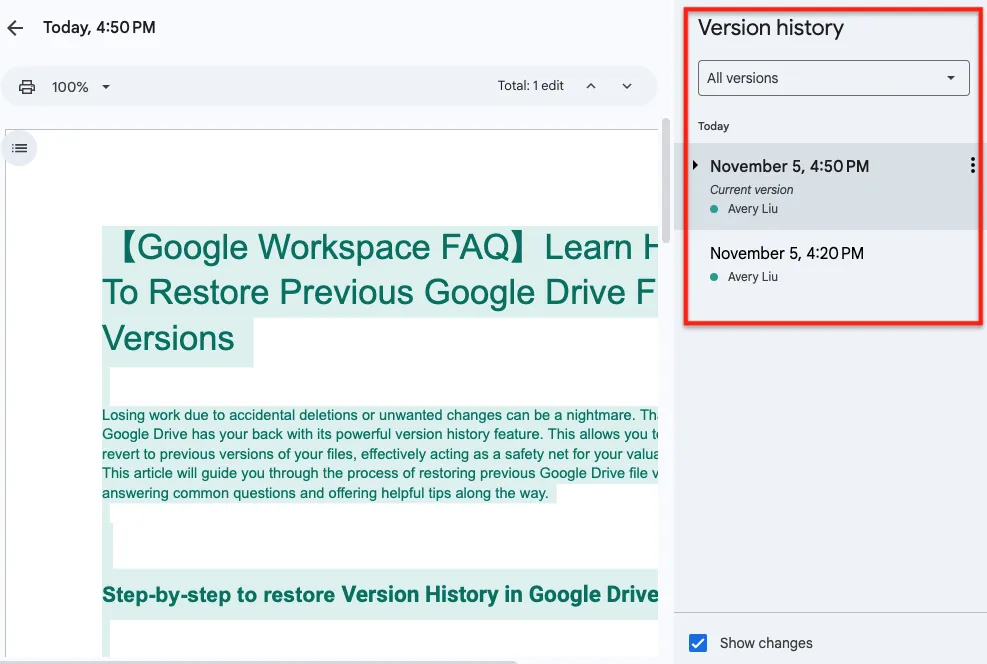Open the All versions dropdown

pyautogui.click(x=833, y=78)
